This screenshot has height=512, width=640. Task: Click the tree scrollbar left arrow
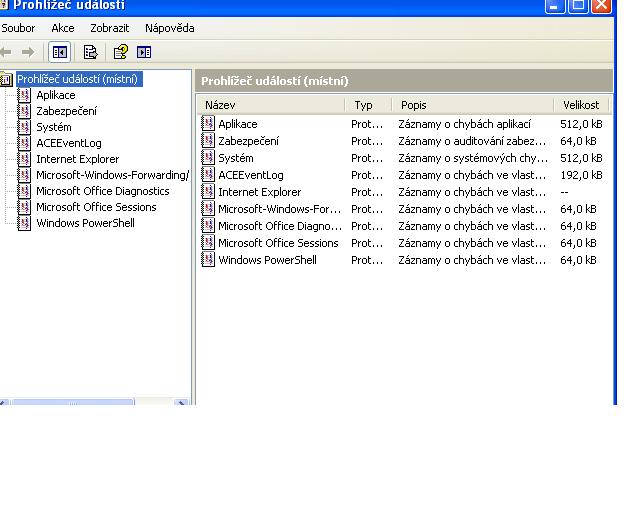click(x=4, y=402)
